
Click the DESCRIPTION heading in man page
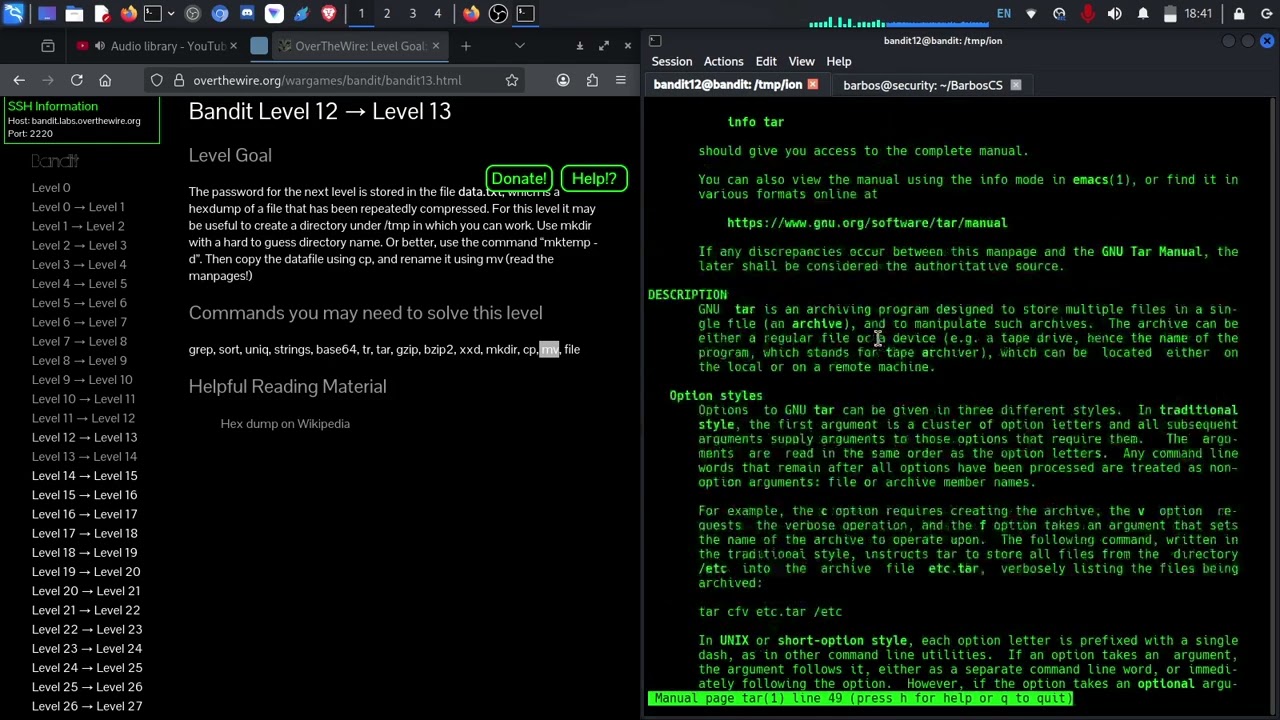coord(687,295)
